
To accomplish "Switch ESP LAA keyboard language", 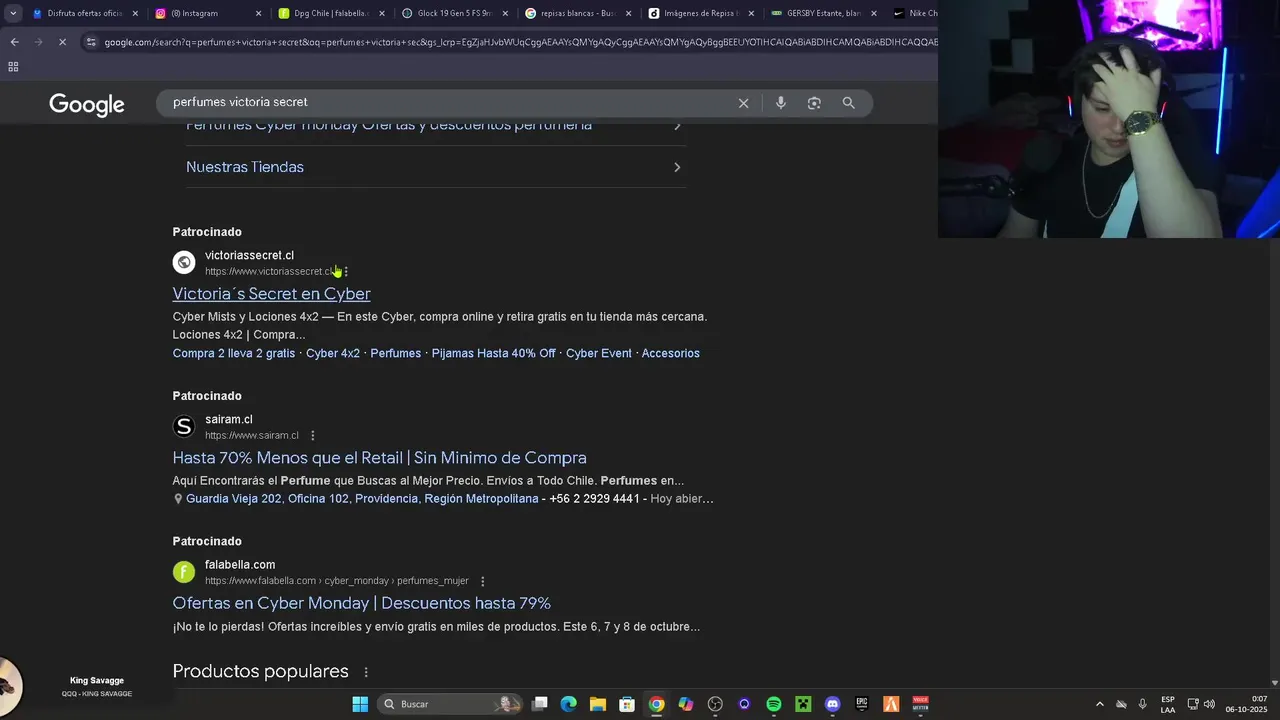I will 1168,704.
